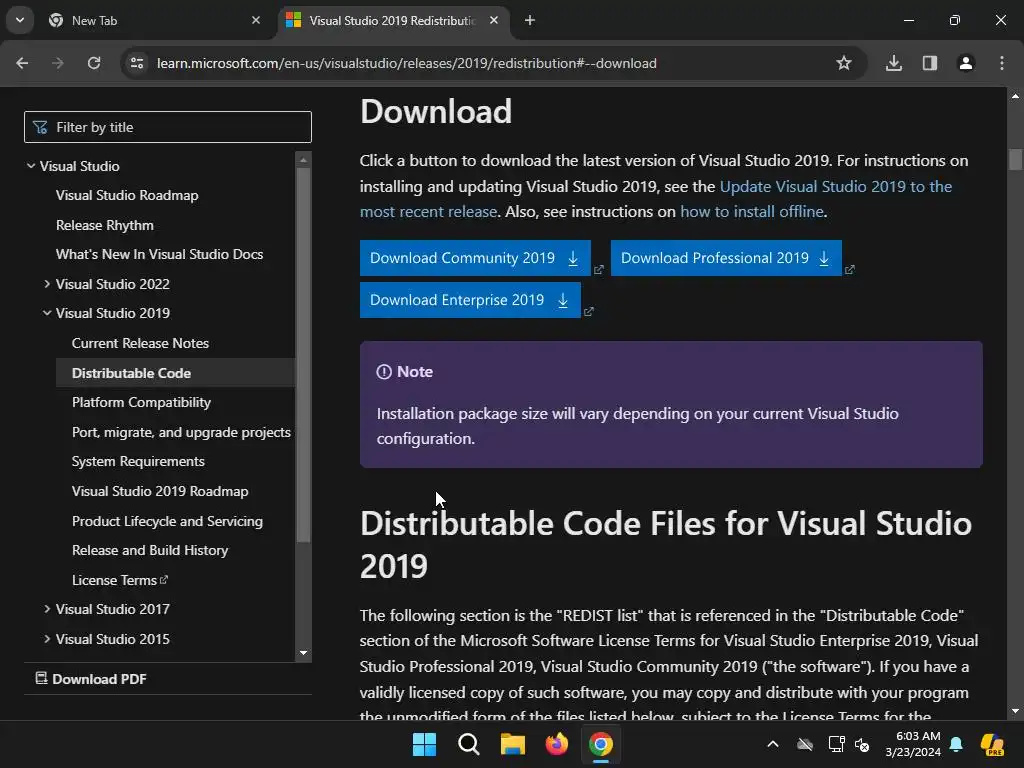This screenshot has width=1024, height=768.
Task: Open File Explorer from taskbar
Action: point(513,744)
